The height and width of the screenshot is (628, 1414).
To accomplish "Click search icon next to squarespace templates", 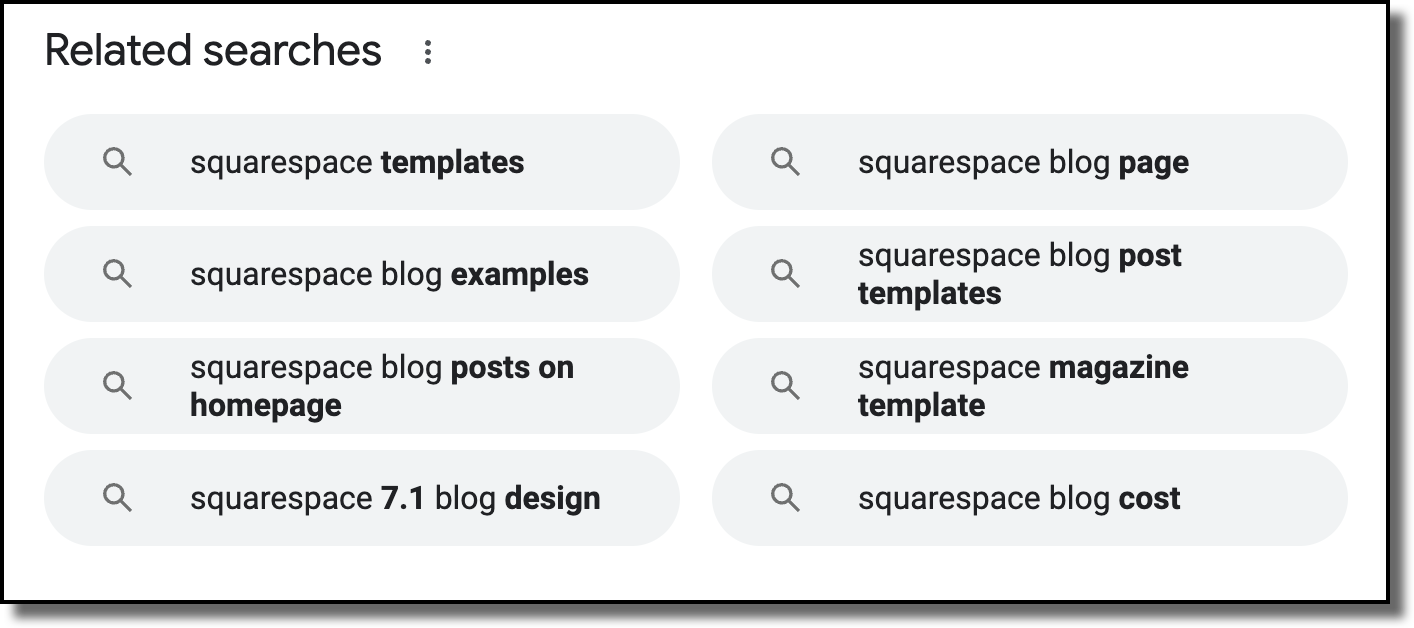I will [x=118, y=162].
